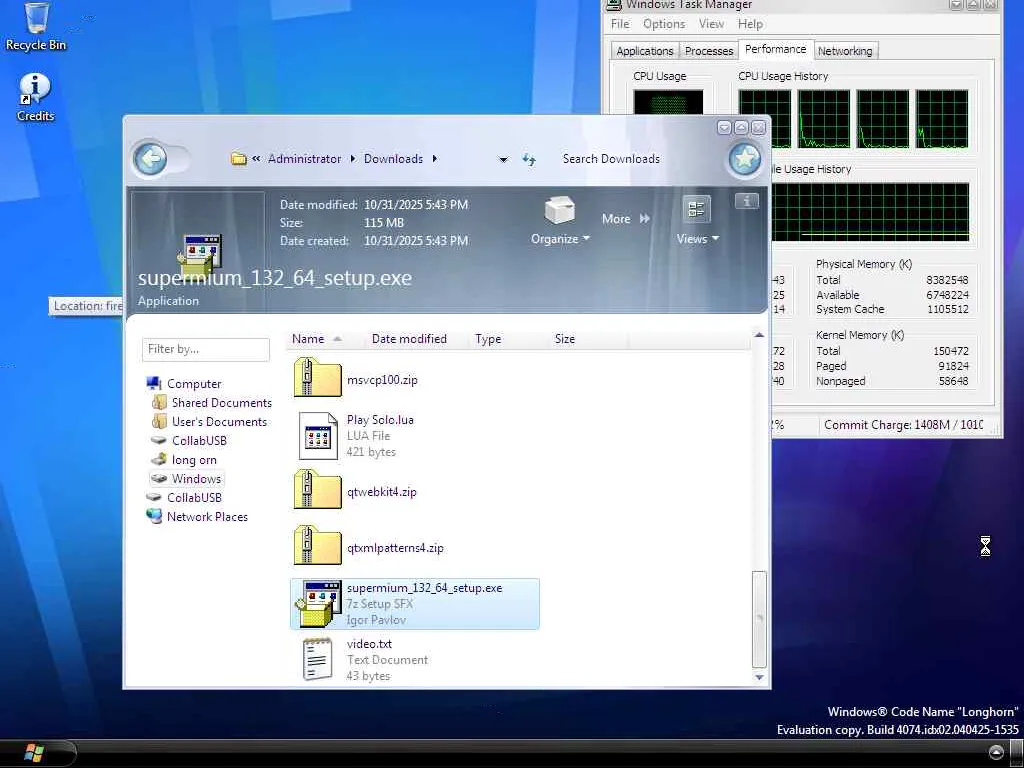Go back with the round Back arrow
The width and height of the screenshot is (1024, 768).
[150, 159]
